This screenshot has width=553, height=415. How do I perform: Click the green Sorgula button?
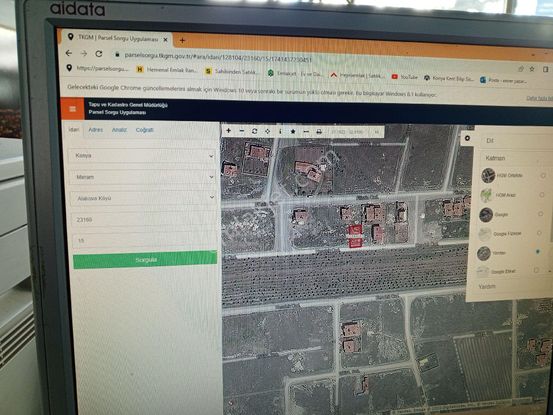145,260
